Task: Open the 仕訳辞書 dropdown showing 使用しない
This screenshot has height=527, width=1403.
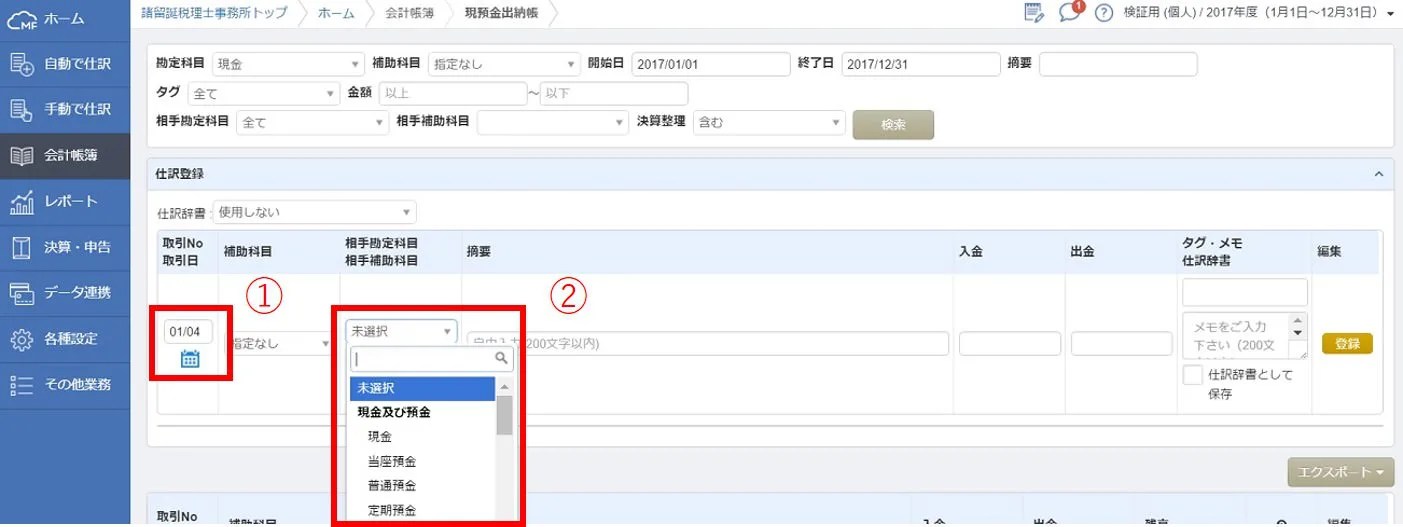Action: click(314, 212)
